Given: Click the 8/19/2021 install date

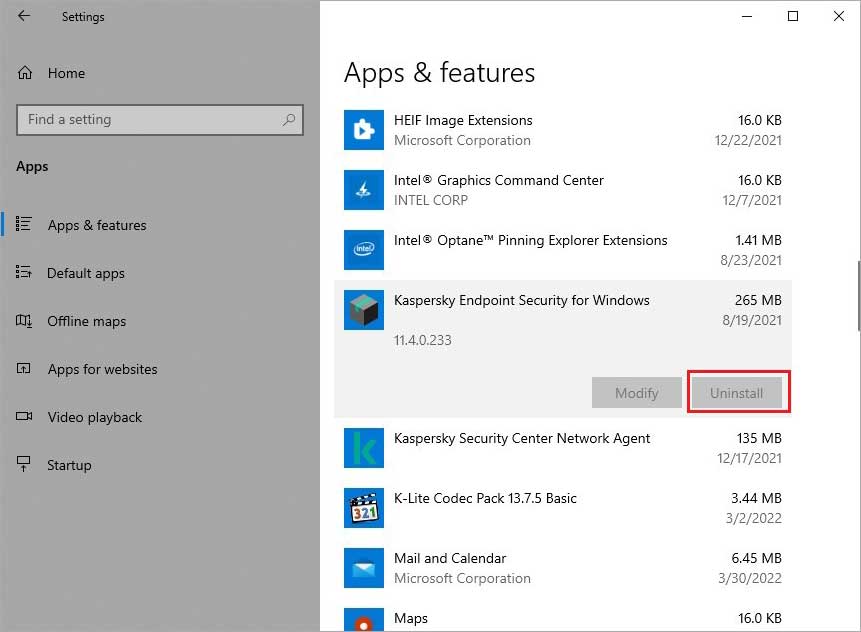Looking at the screenshot, I should pos(752,320).
